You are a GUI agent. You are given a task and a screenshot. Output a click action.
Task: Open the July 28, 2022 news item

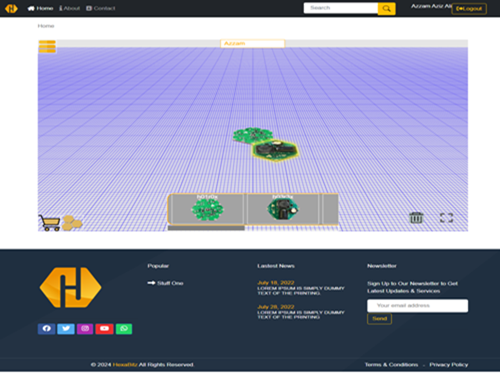click(x=301, y=312)
